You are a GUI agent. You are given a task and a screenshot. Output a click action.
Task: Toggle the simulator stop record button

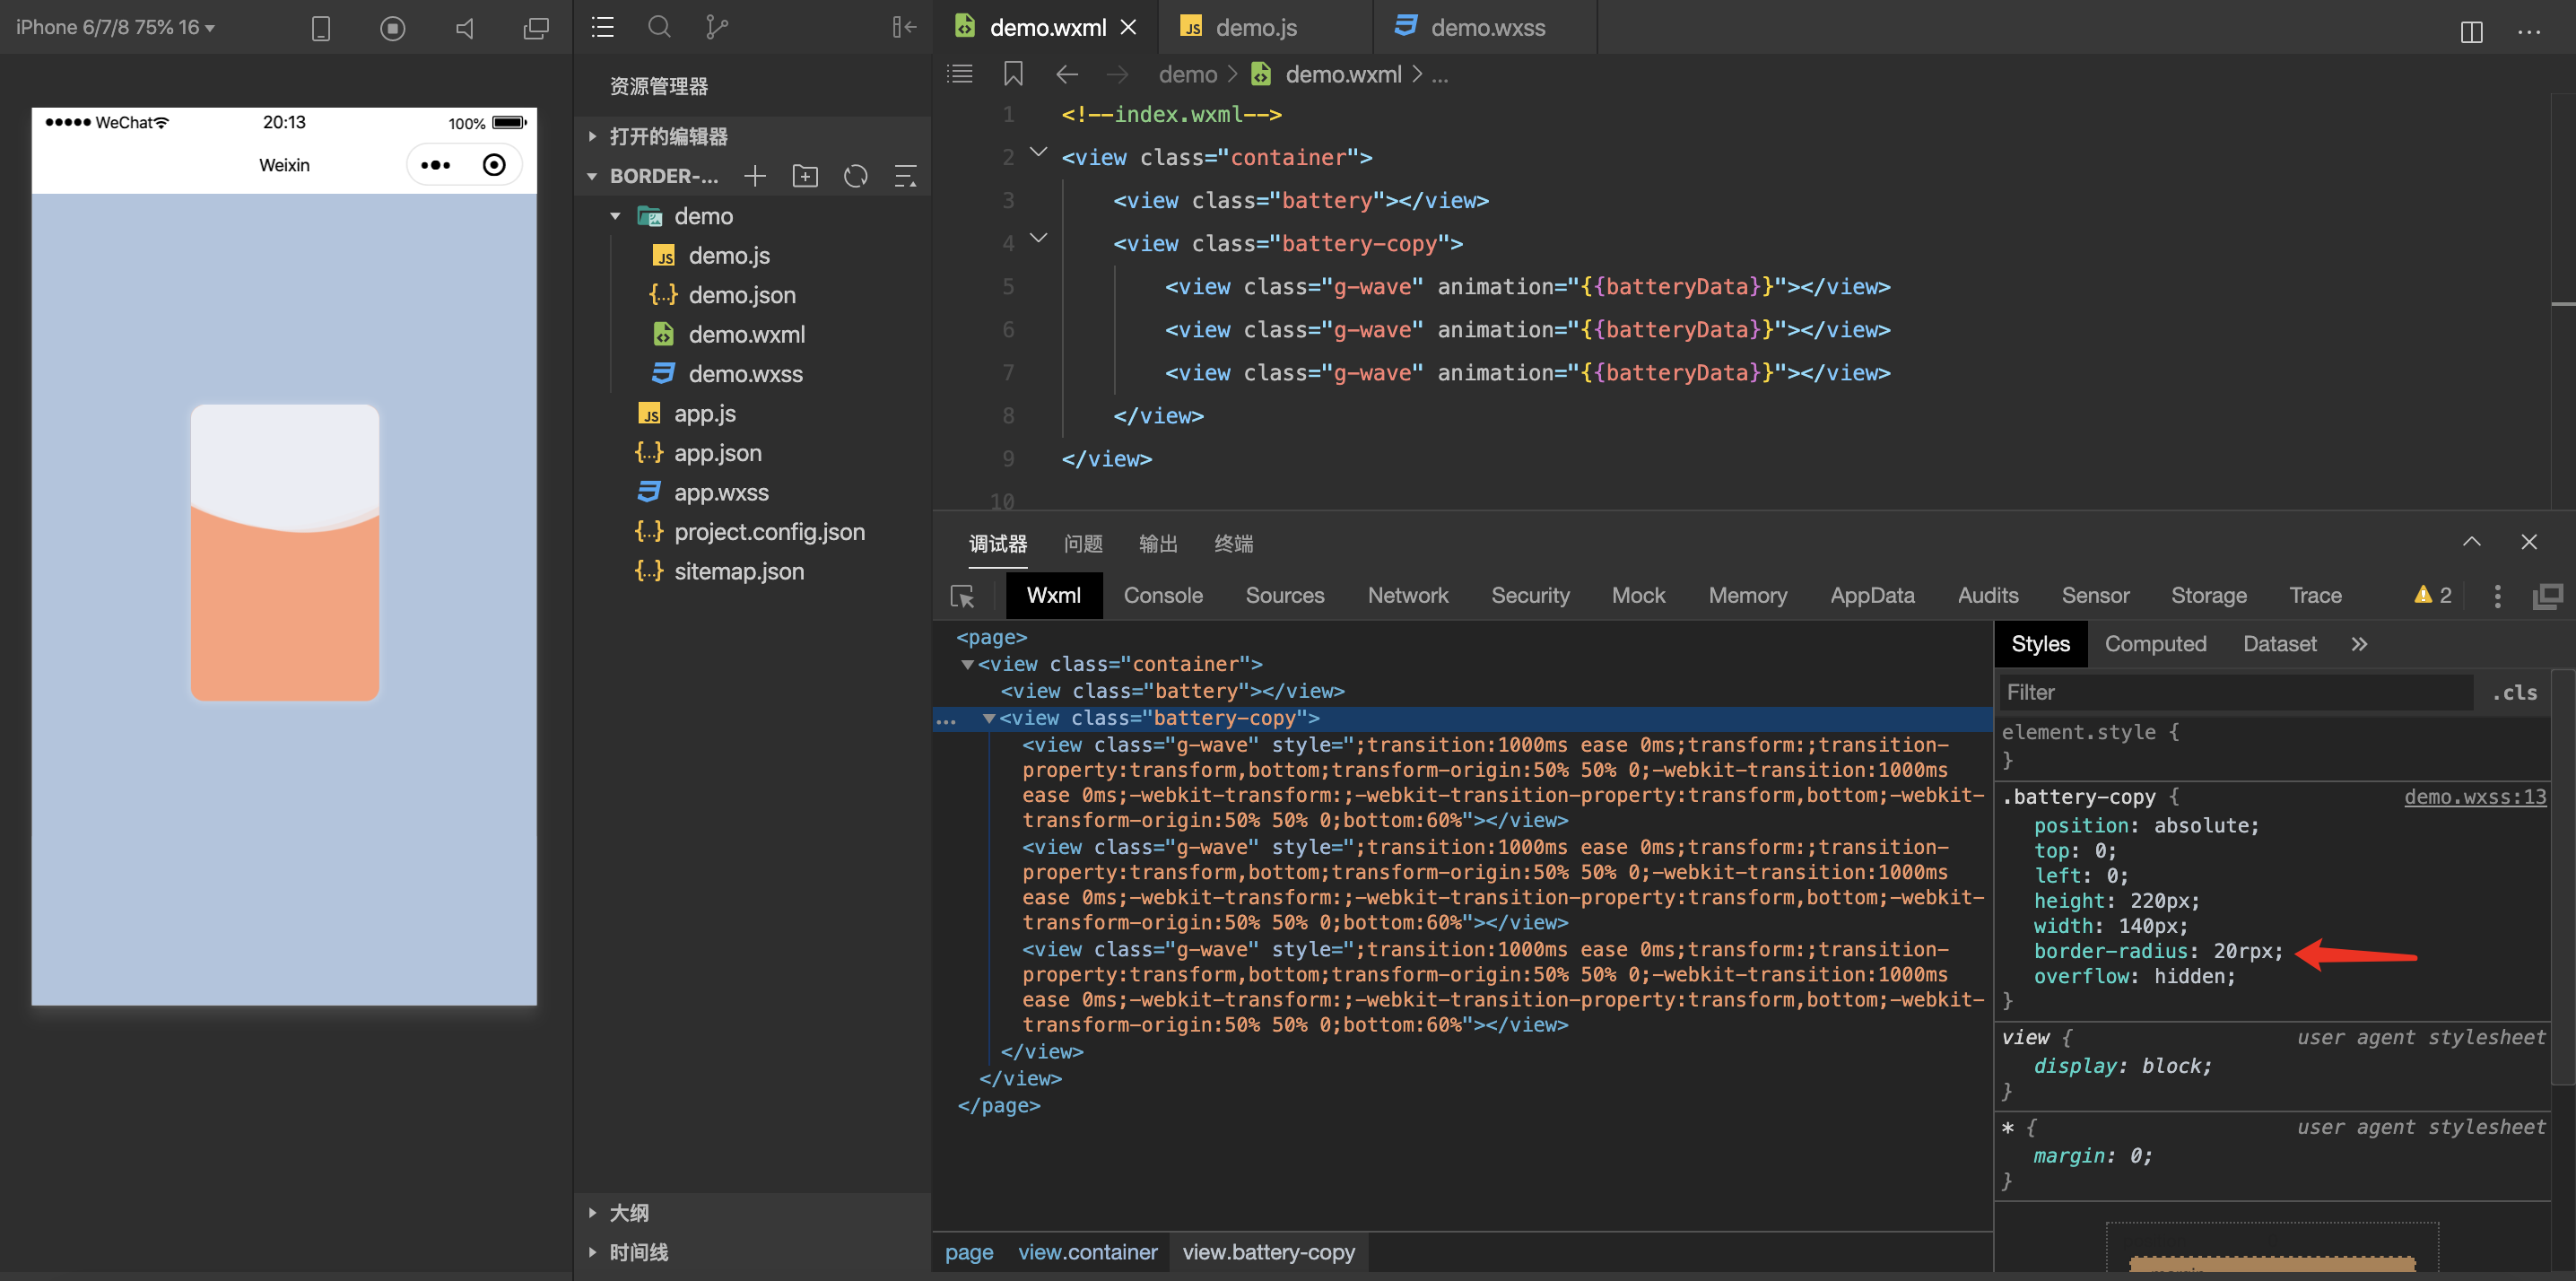point(392,28)
